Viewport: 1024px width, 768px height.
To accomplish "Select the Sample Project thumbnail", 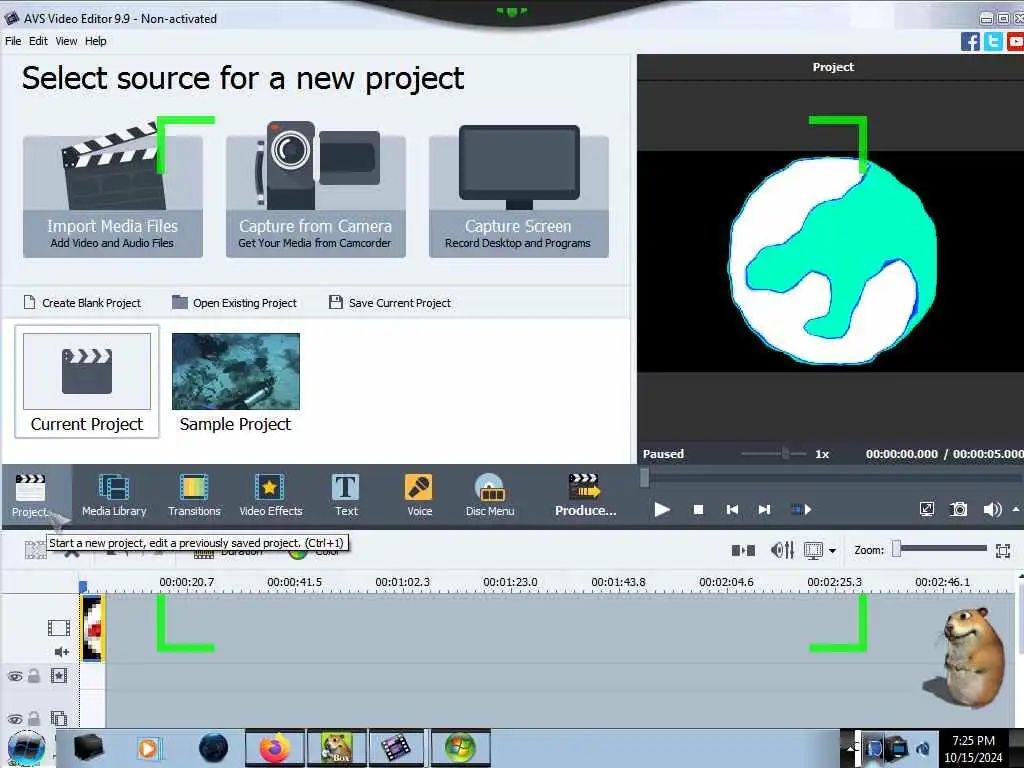I will tap(236, 382).
